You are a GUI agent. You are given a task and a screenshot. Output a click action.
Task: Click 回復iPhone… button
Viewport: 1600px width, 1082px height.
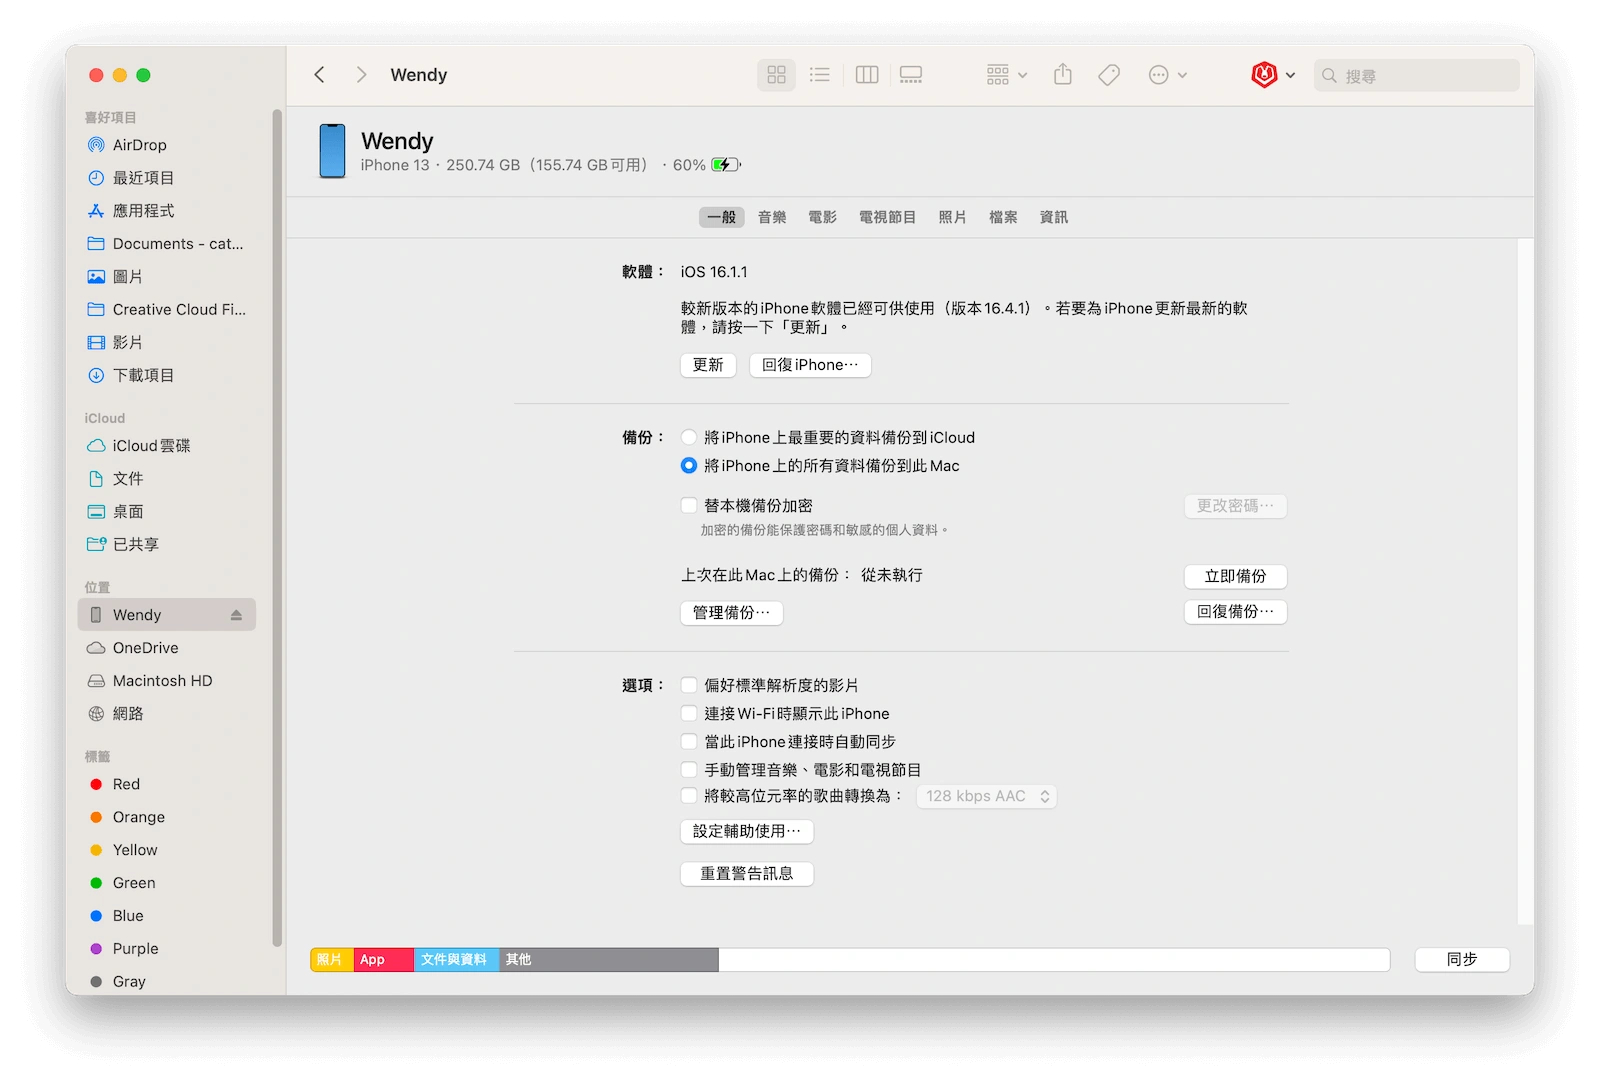point(810,365)
